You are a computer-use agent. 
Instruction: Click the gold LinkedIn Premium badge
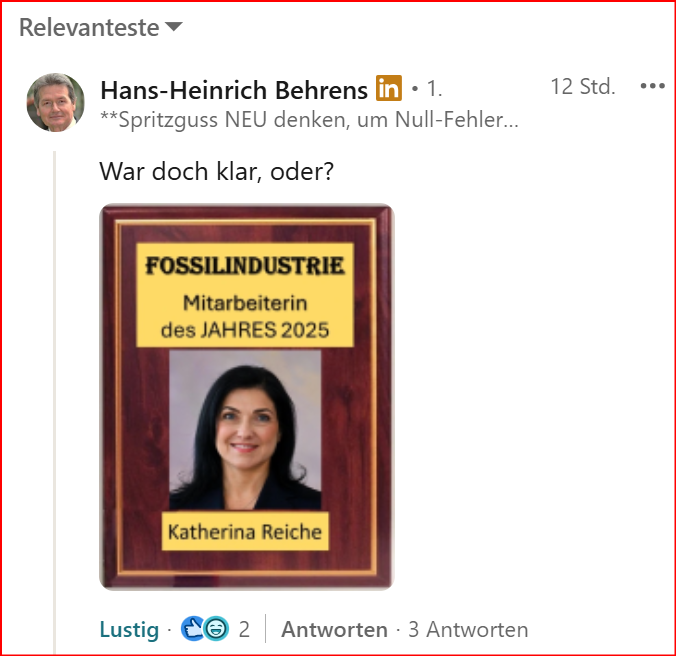click(388, 88)
